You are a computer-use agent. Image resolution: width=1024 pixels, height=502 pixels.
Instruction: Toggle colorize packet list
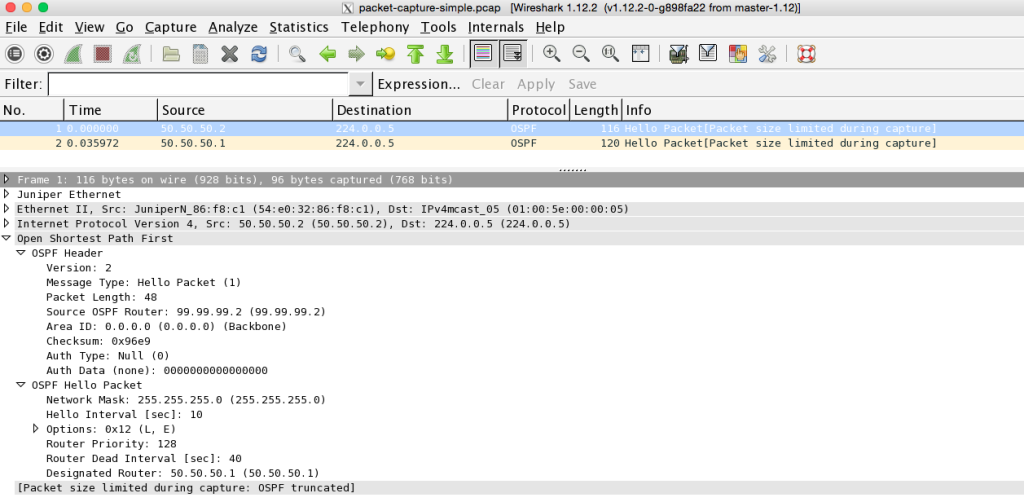tap(483, 54)
